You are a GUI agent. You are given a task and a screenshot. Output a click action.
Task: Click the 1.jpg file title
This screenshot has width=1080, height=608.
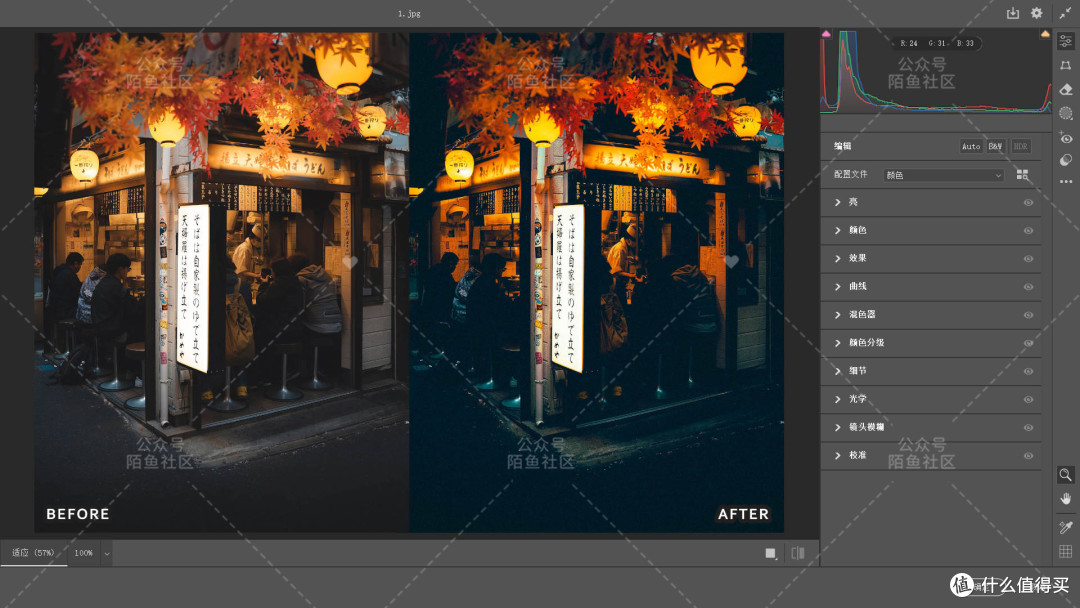coord(409,13)
